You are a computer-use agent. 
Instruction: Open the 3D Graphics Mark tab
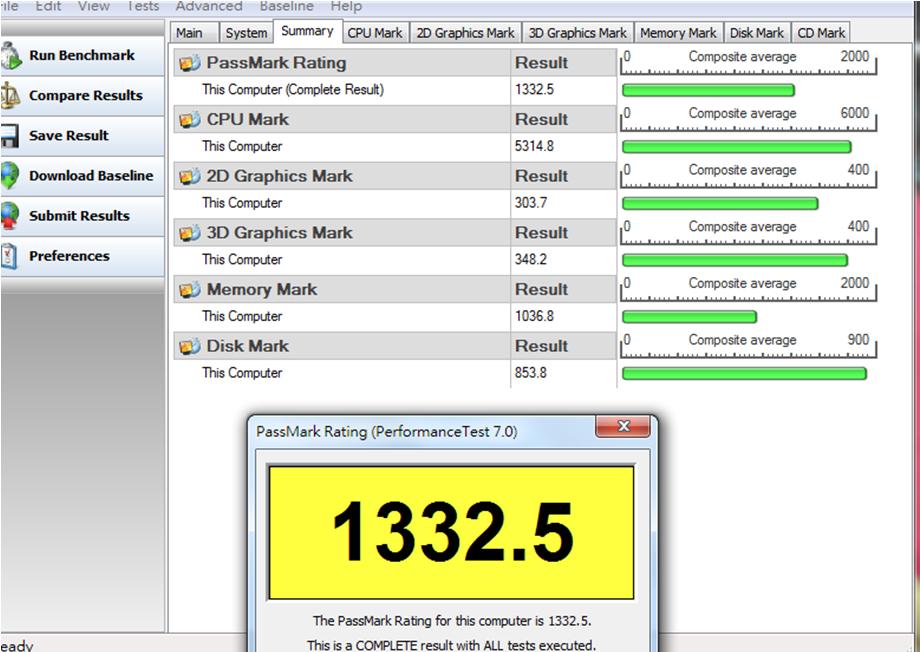point(578,33)
